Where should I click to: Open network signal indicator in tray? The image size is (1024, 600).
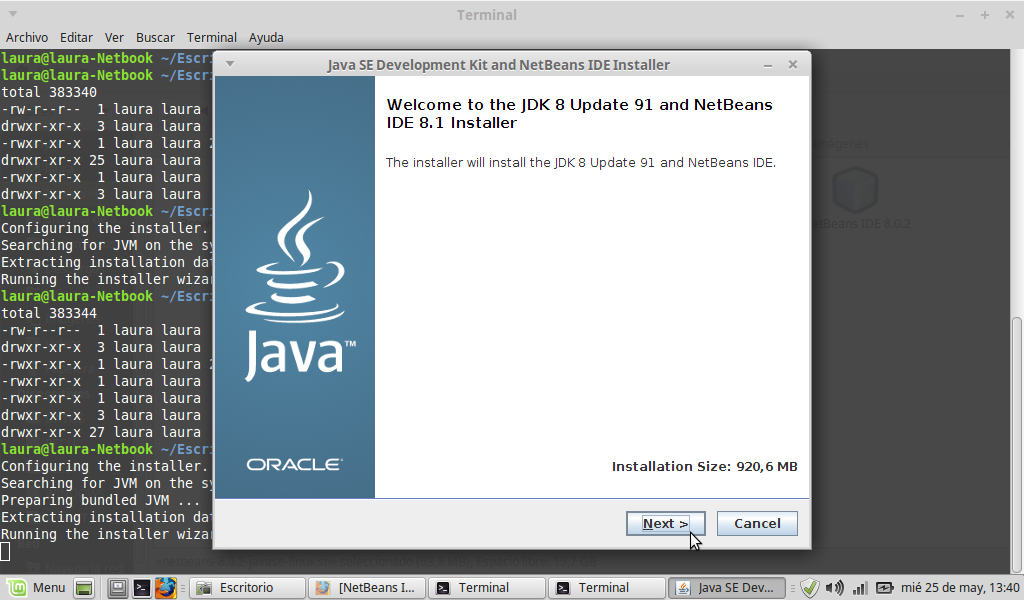coord(859,588)
